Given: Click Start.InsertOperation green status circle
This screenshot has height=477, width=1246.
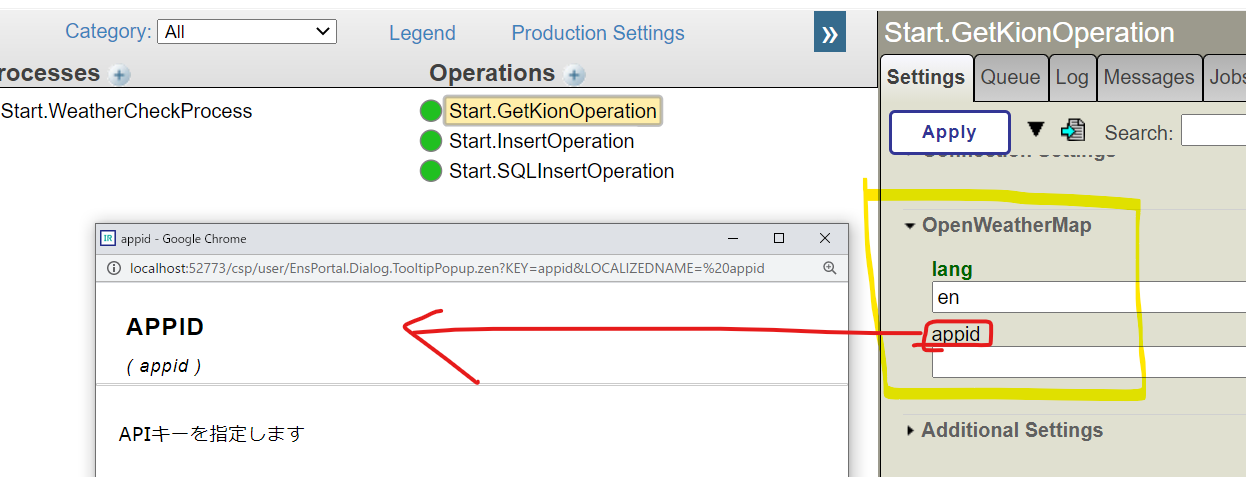Looking at the screenshot, I should tap(431, 141).
